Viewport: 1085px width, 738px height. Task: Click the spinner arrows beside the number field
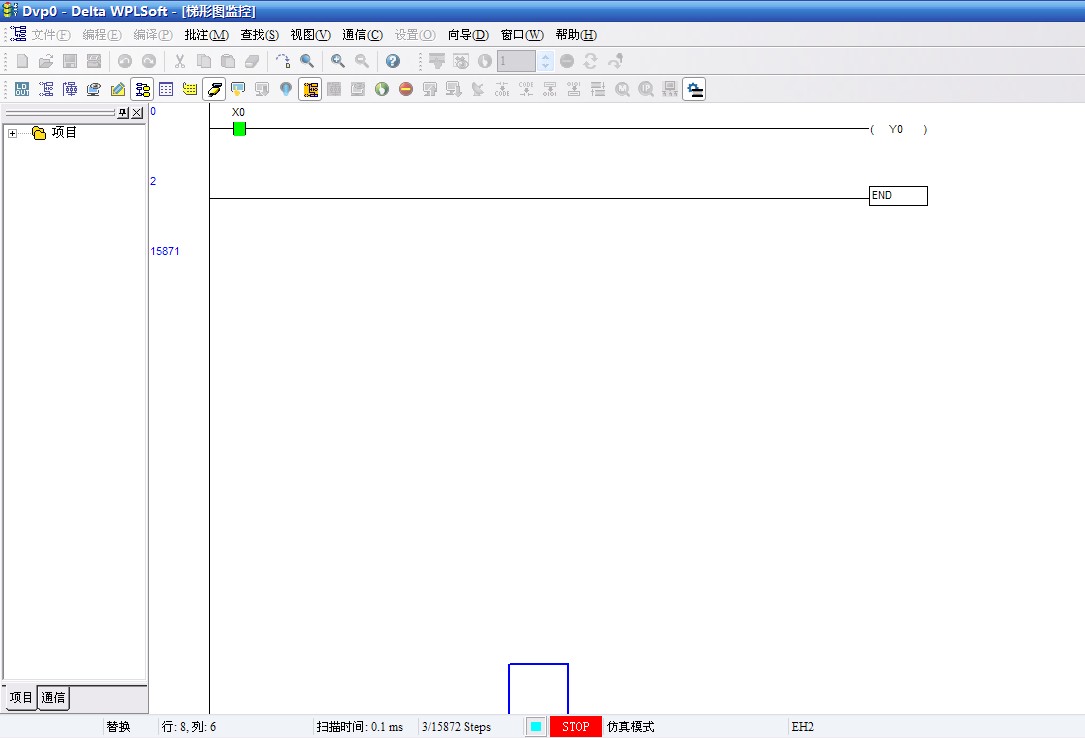pyautogui.click(x=545, y=61)
